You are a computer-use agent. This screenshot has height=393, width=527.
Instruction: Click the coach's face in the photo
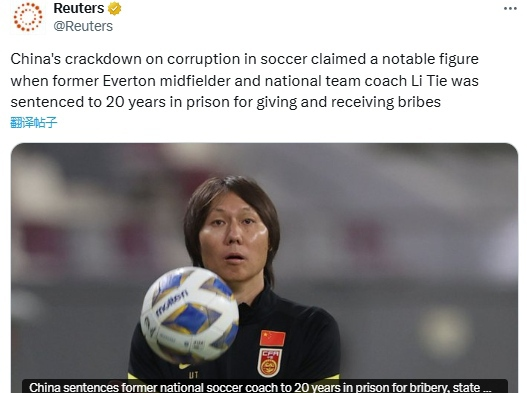pyautogui.click(x=234, y=242)
